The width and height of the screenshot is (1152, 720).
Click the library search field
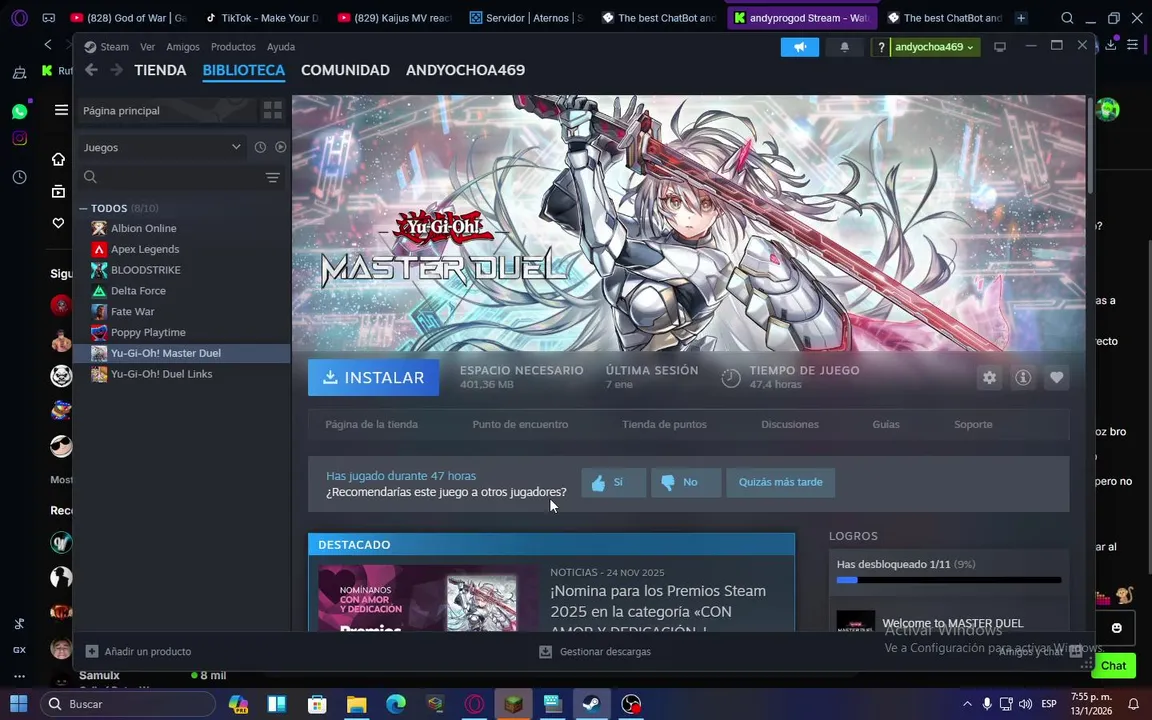click(x=169, y=177)
